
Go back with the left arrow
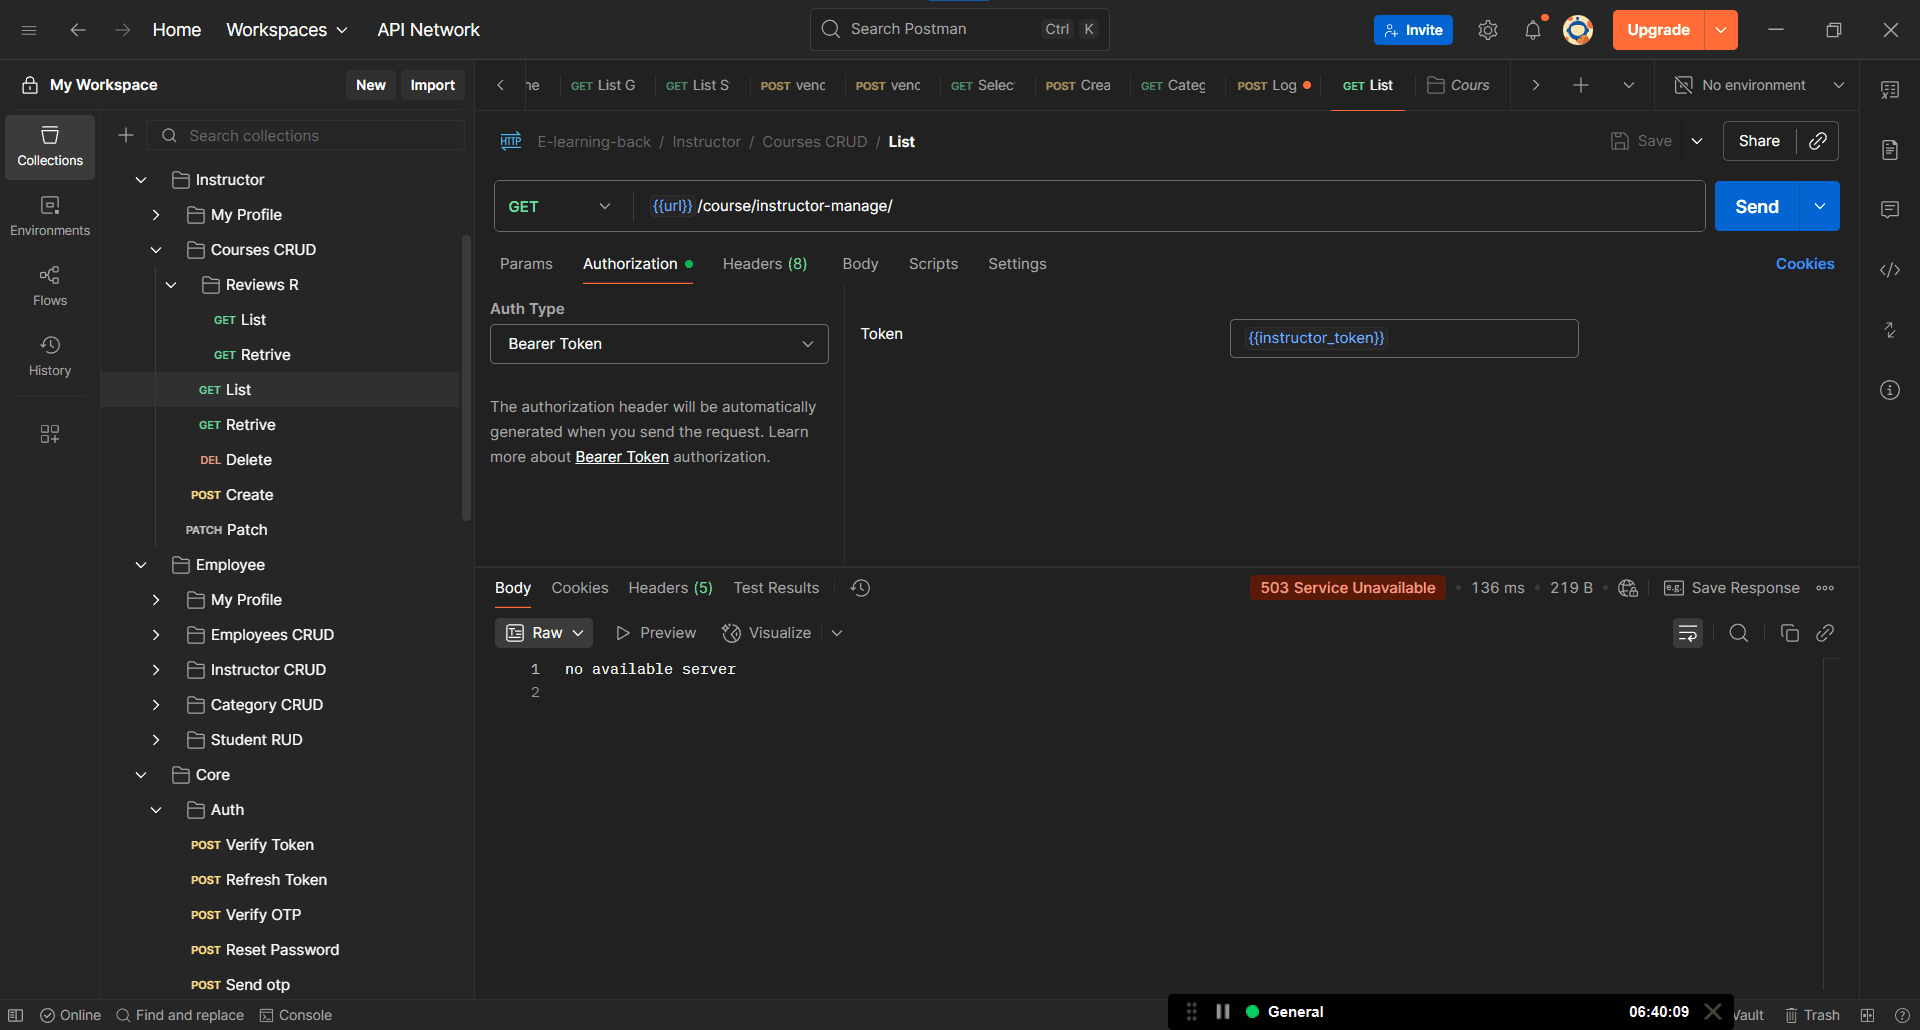point(78,30)
